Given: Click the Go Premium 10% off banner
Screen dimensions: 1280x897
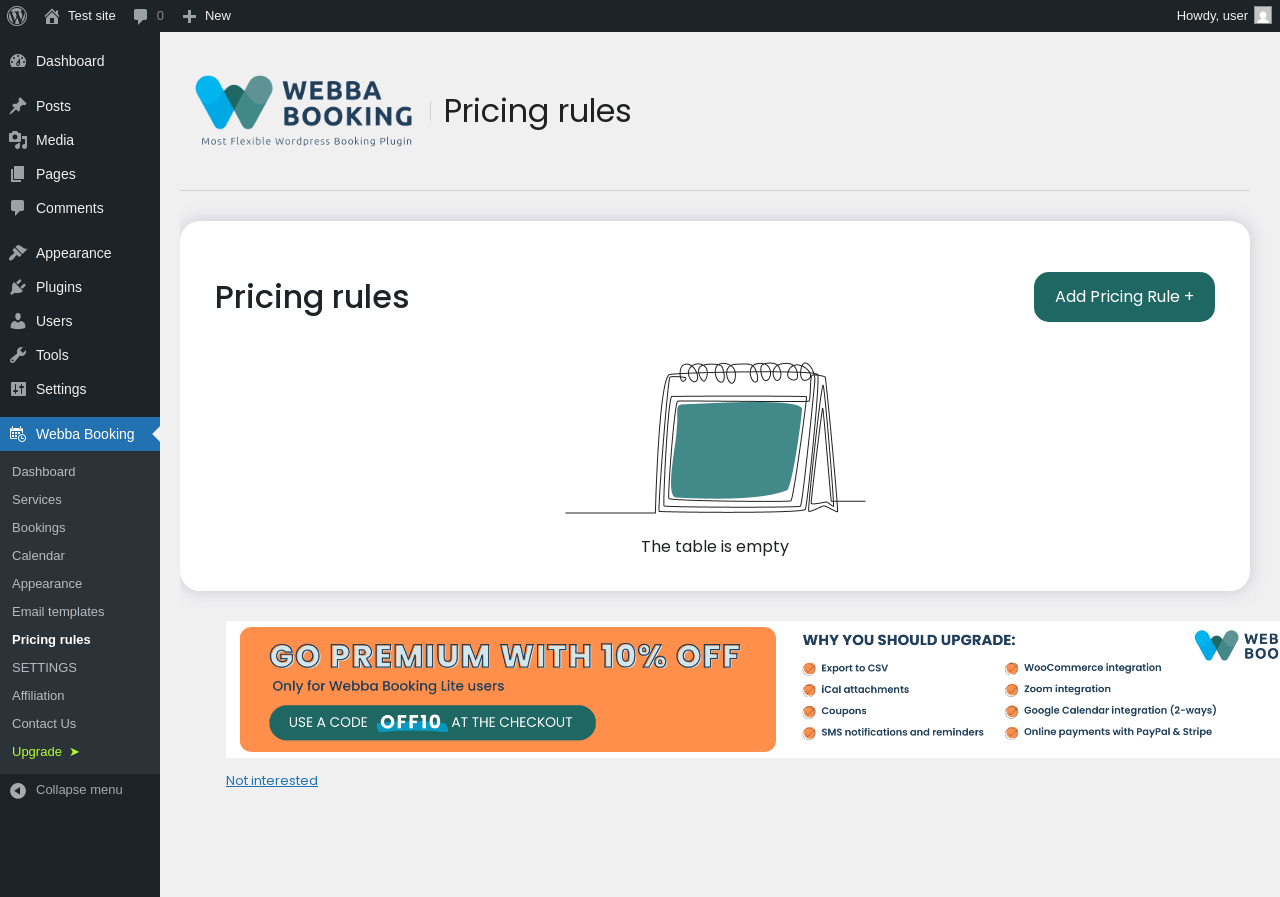Looking at the screenshot, I should pos(752,689).
